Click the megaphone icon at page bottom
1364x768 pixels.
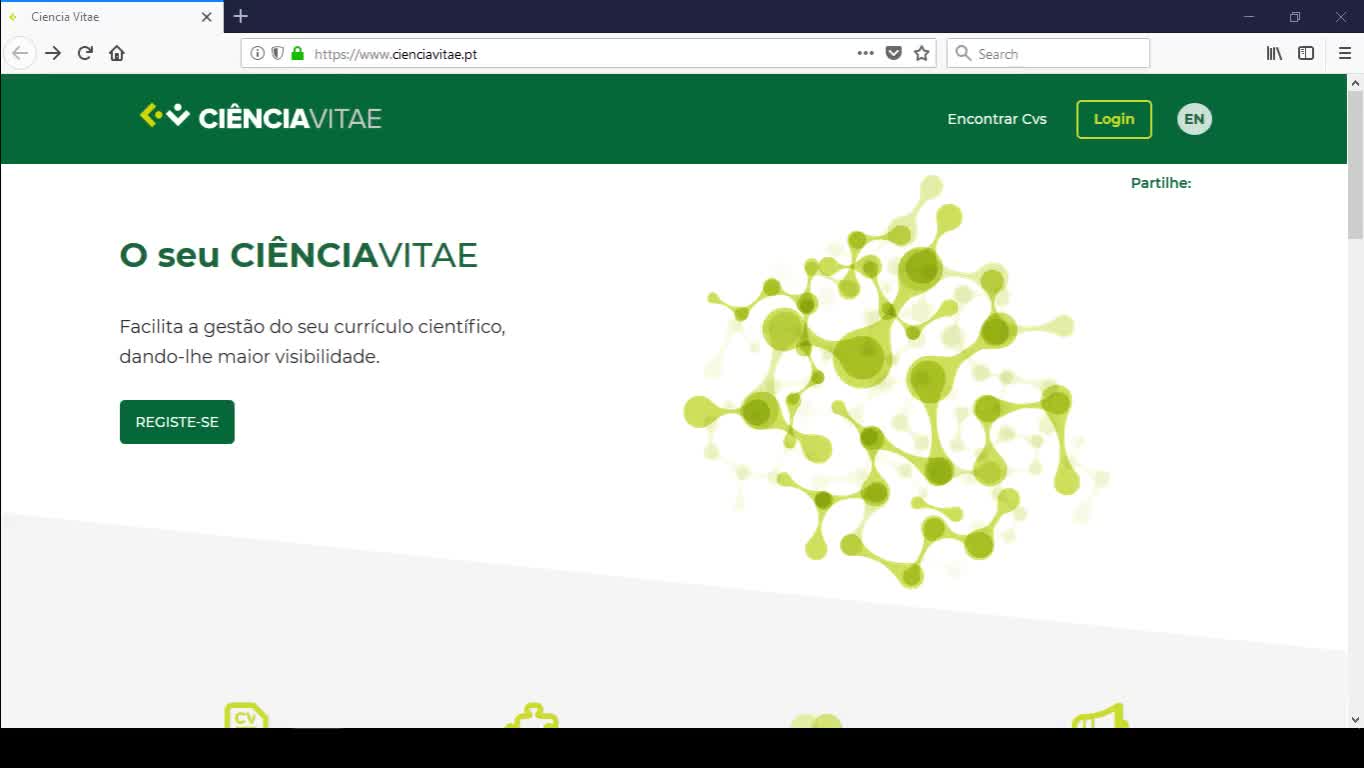pyautogui.click(x=1100, y=715)
